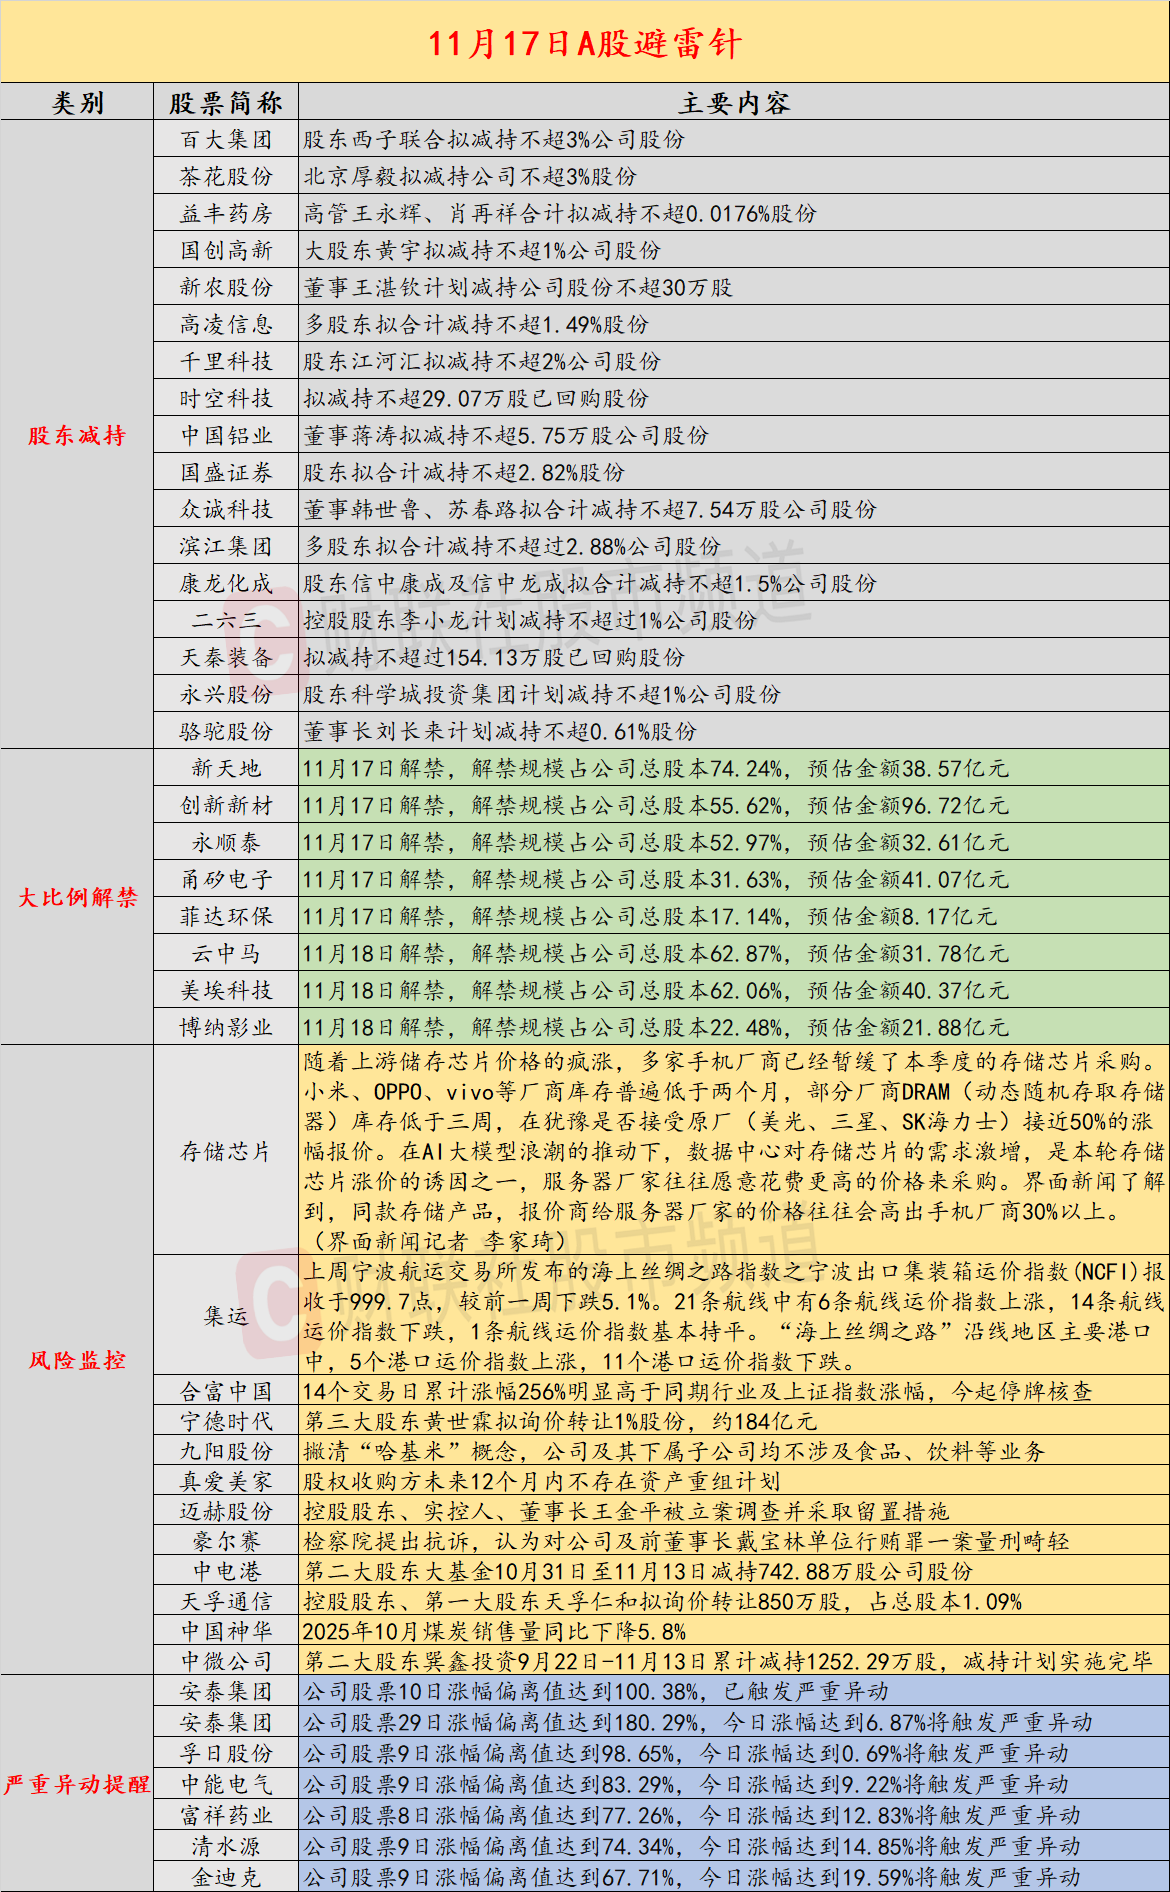Select 创新新材 unlock details 96.72亿元 text
The image size is (1170, 1892).
tap(656, 806)
